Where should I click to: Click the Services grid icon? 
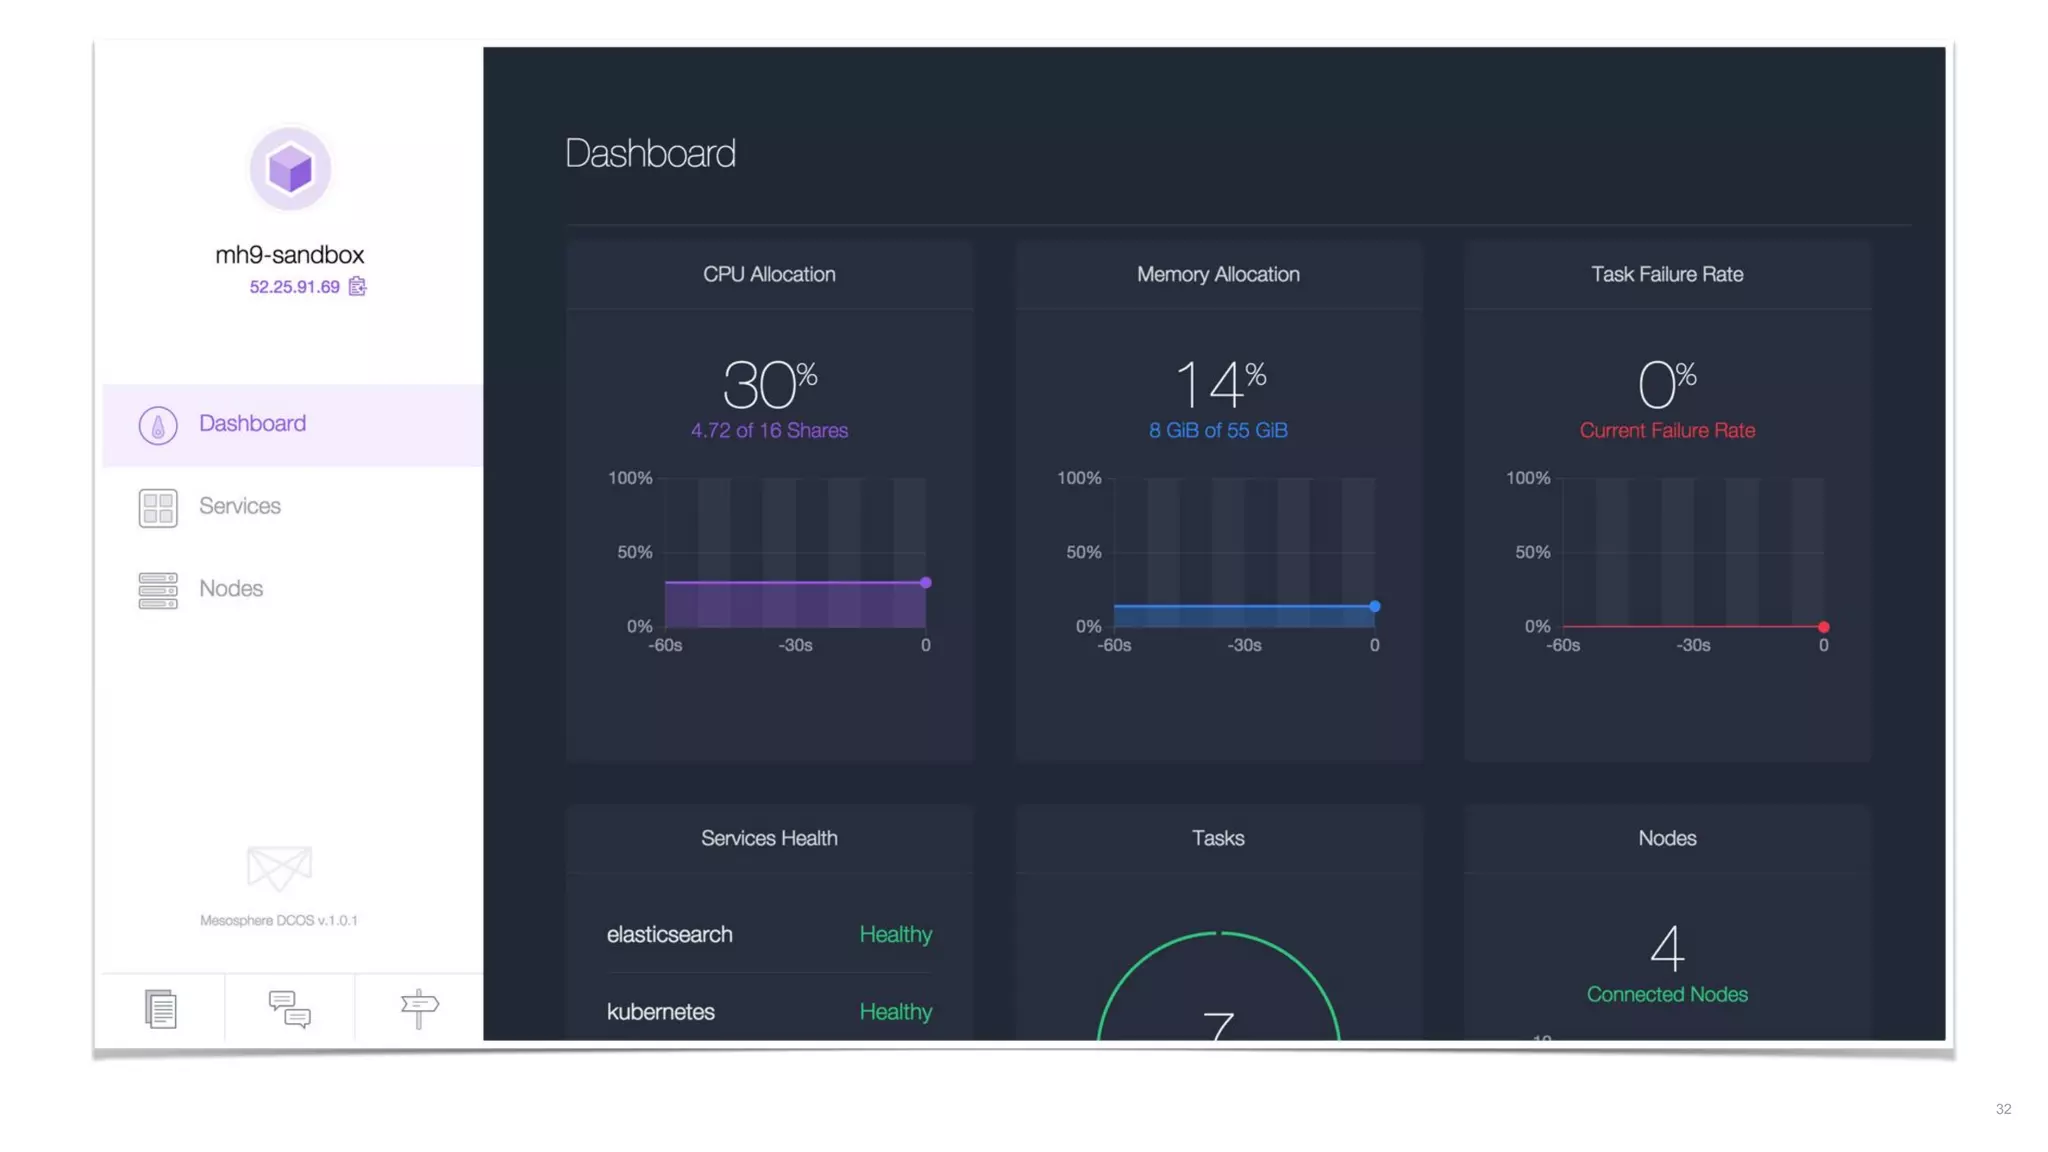[158, 508]
